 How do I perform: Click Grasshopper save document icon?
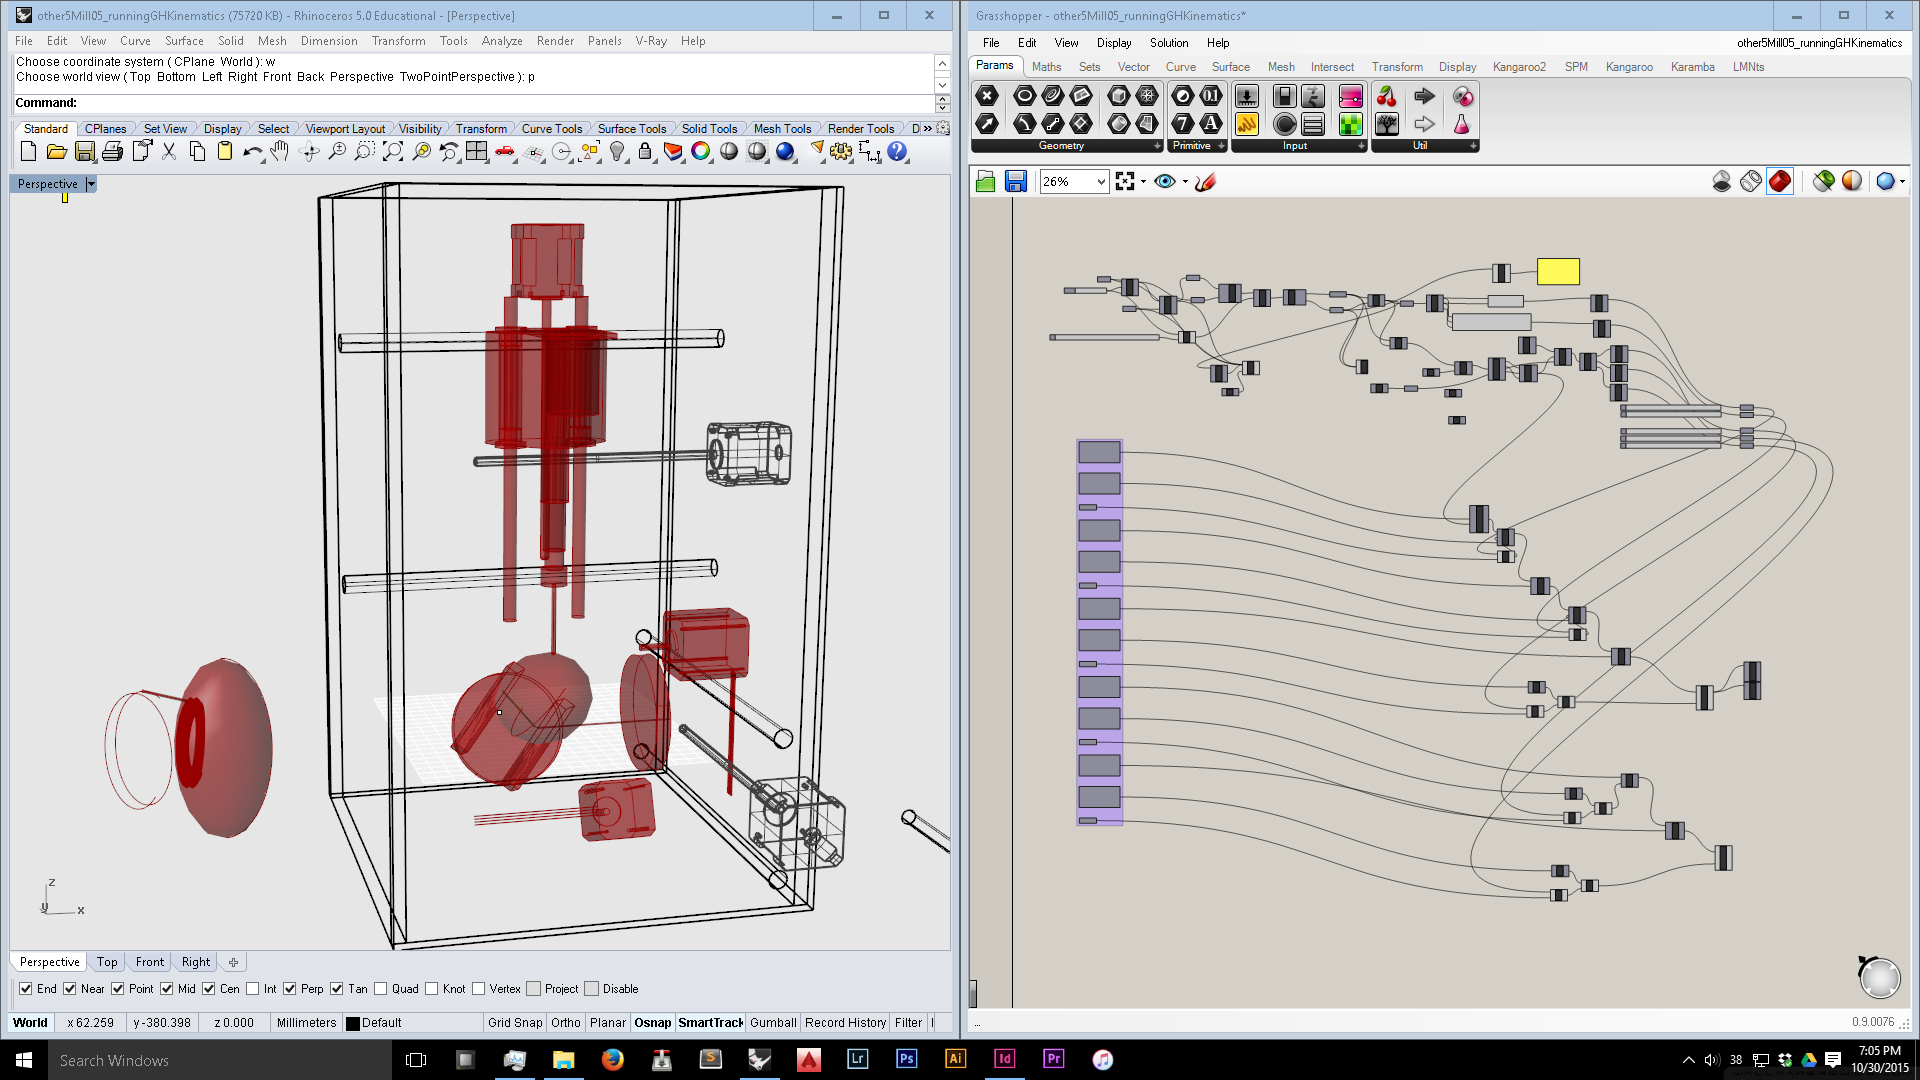(1016, 181)
